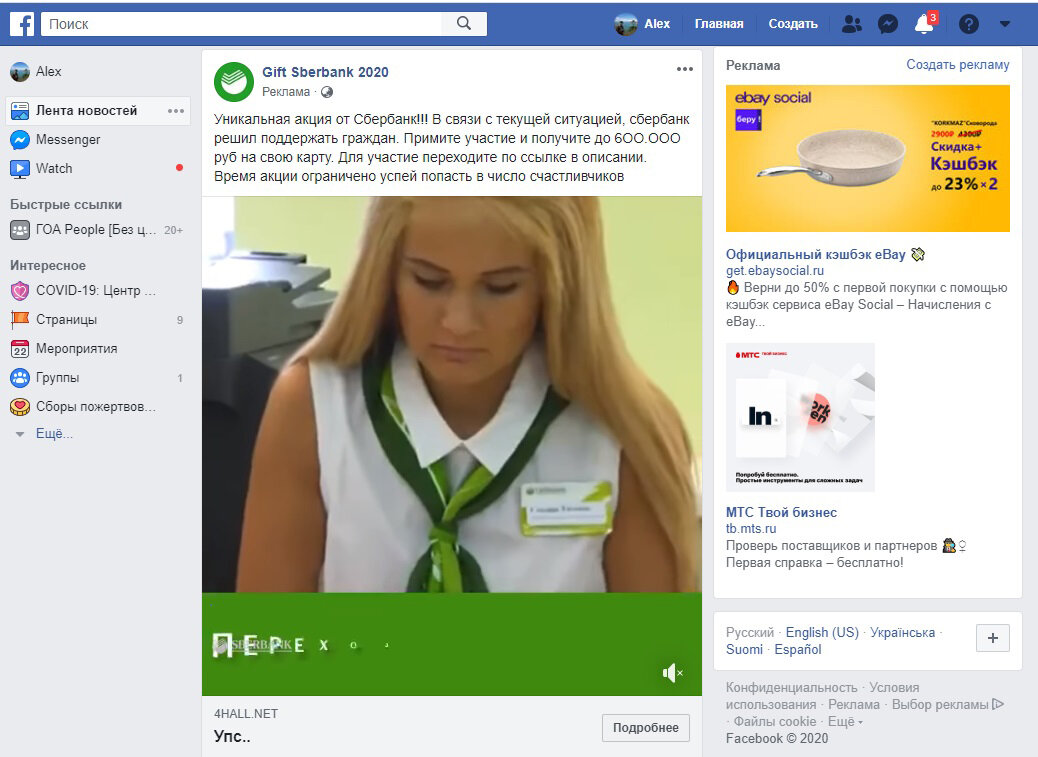The width and height of the screenshot is (1038, 757).
Task: Open COVID-19: Центр in the sidebar
Action: point(95,290)
